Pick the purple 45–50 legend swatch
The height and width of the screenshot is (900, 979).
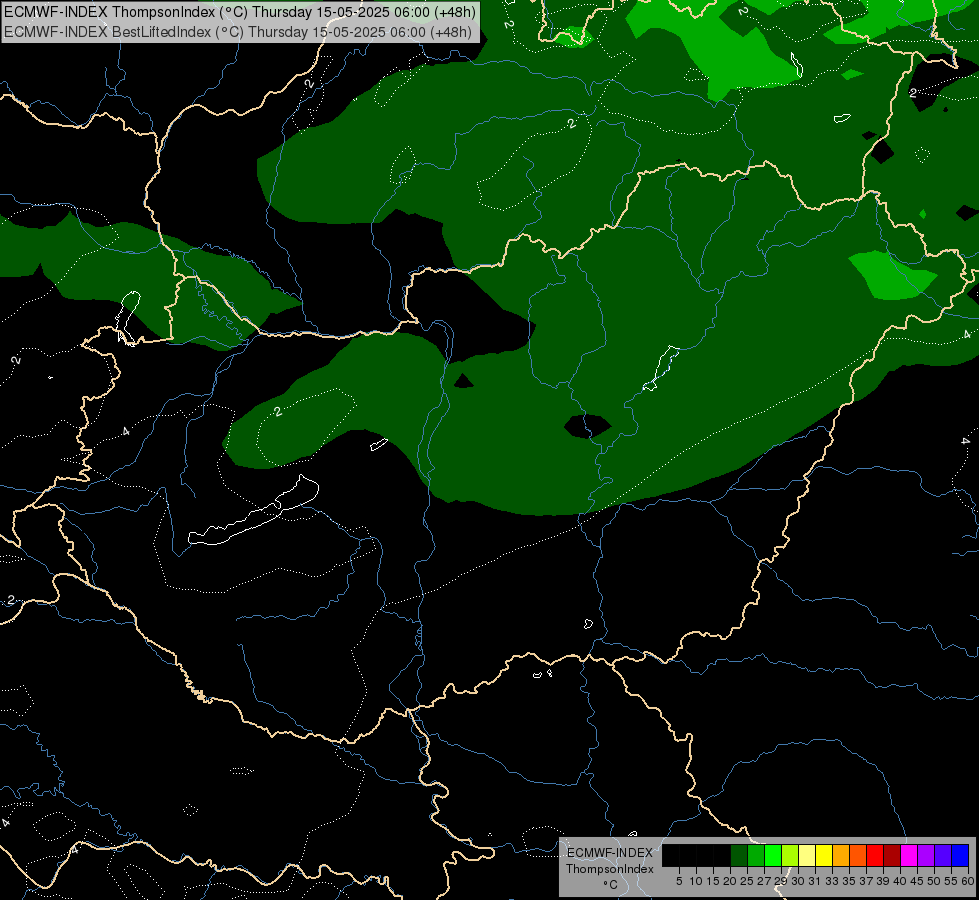click(926, 855)
